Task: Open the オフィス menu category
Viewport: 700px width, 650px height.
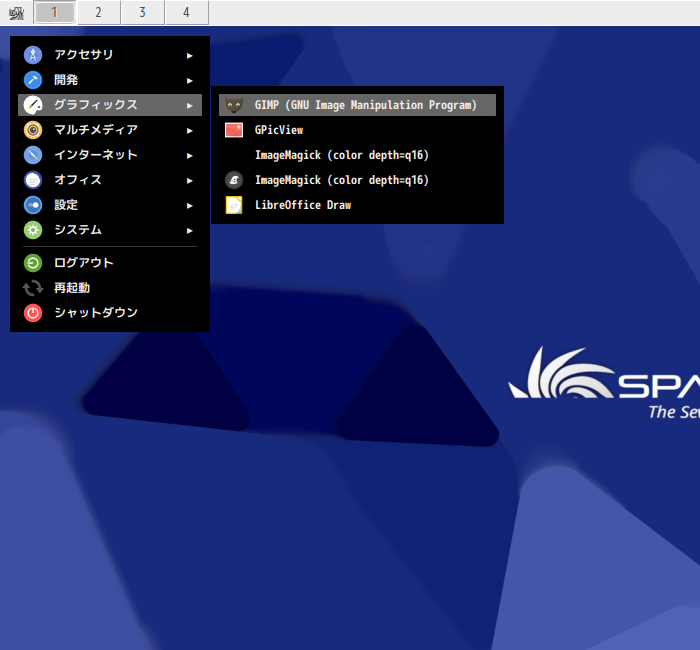Action: [110, 180]
